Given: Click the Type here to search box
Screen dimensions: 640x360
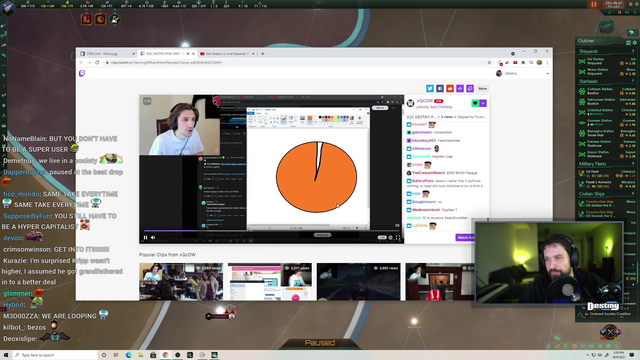Looking at the screenshot, I should (56, 355).
